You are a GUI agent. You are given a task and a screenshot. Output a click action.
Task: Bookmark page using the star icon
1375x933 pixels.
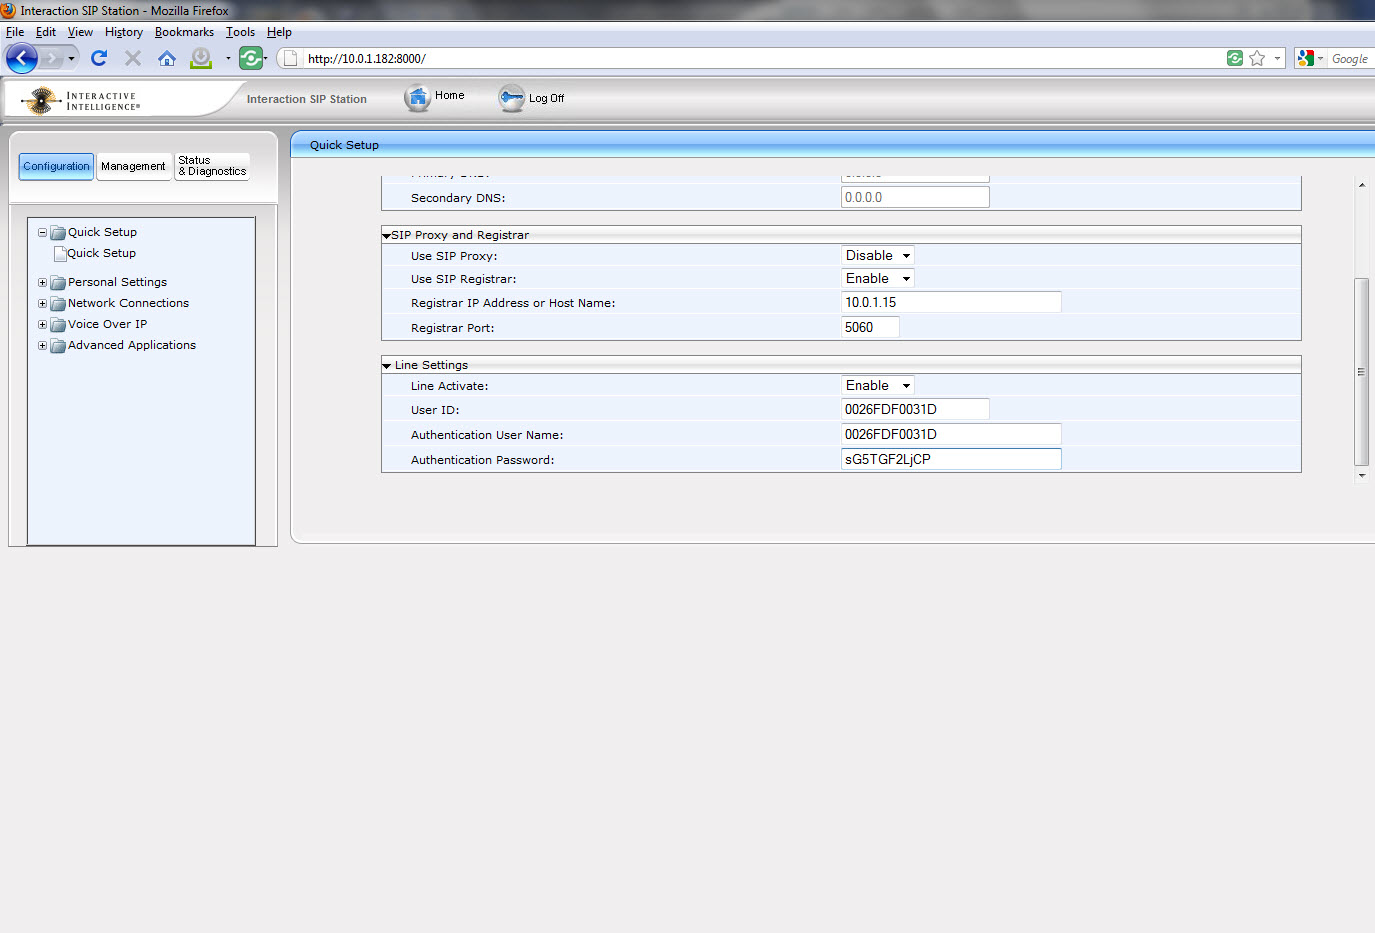click(x=1257, y=58)
